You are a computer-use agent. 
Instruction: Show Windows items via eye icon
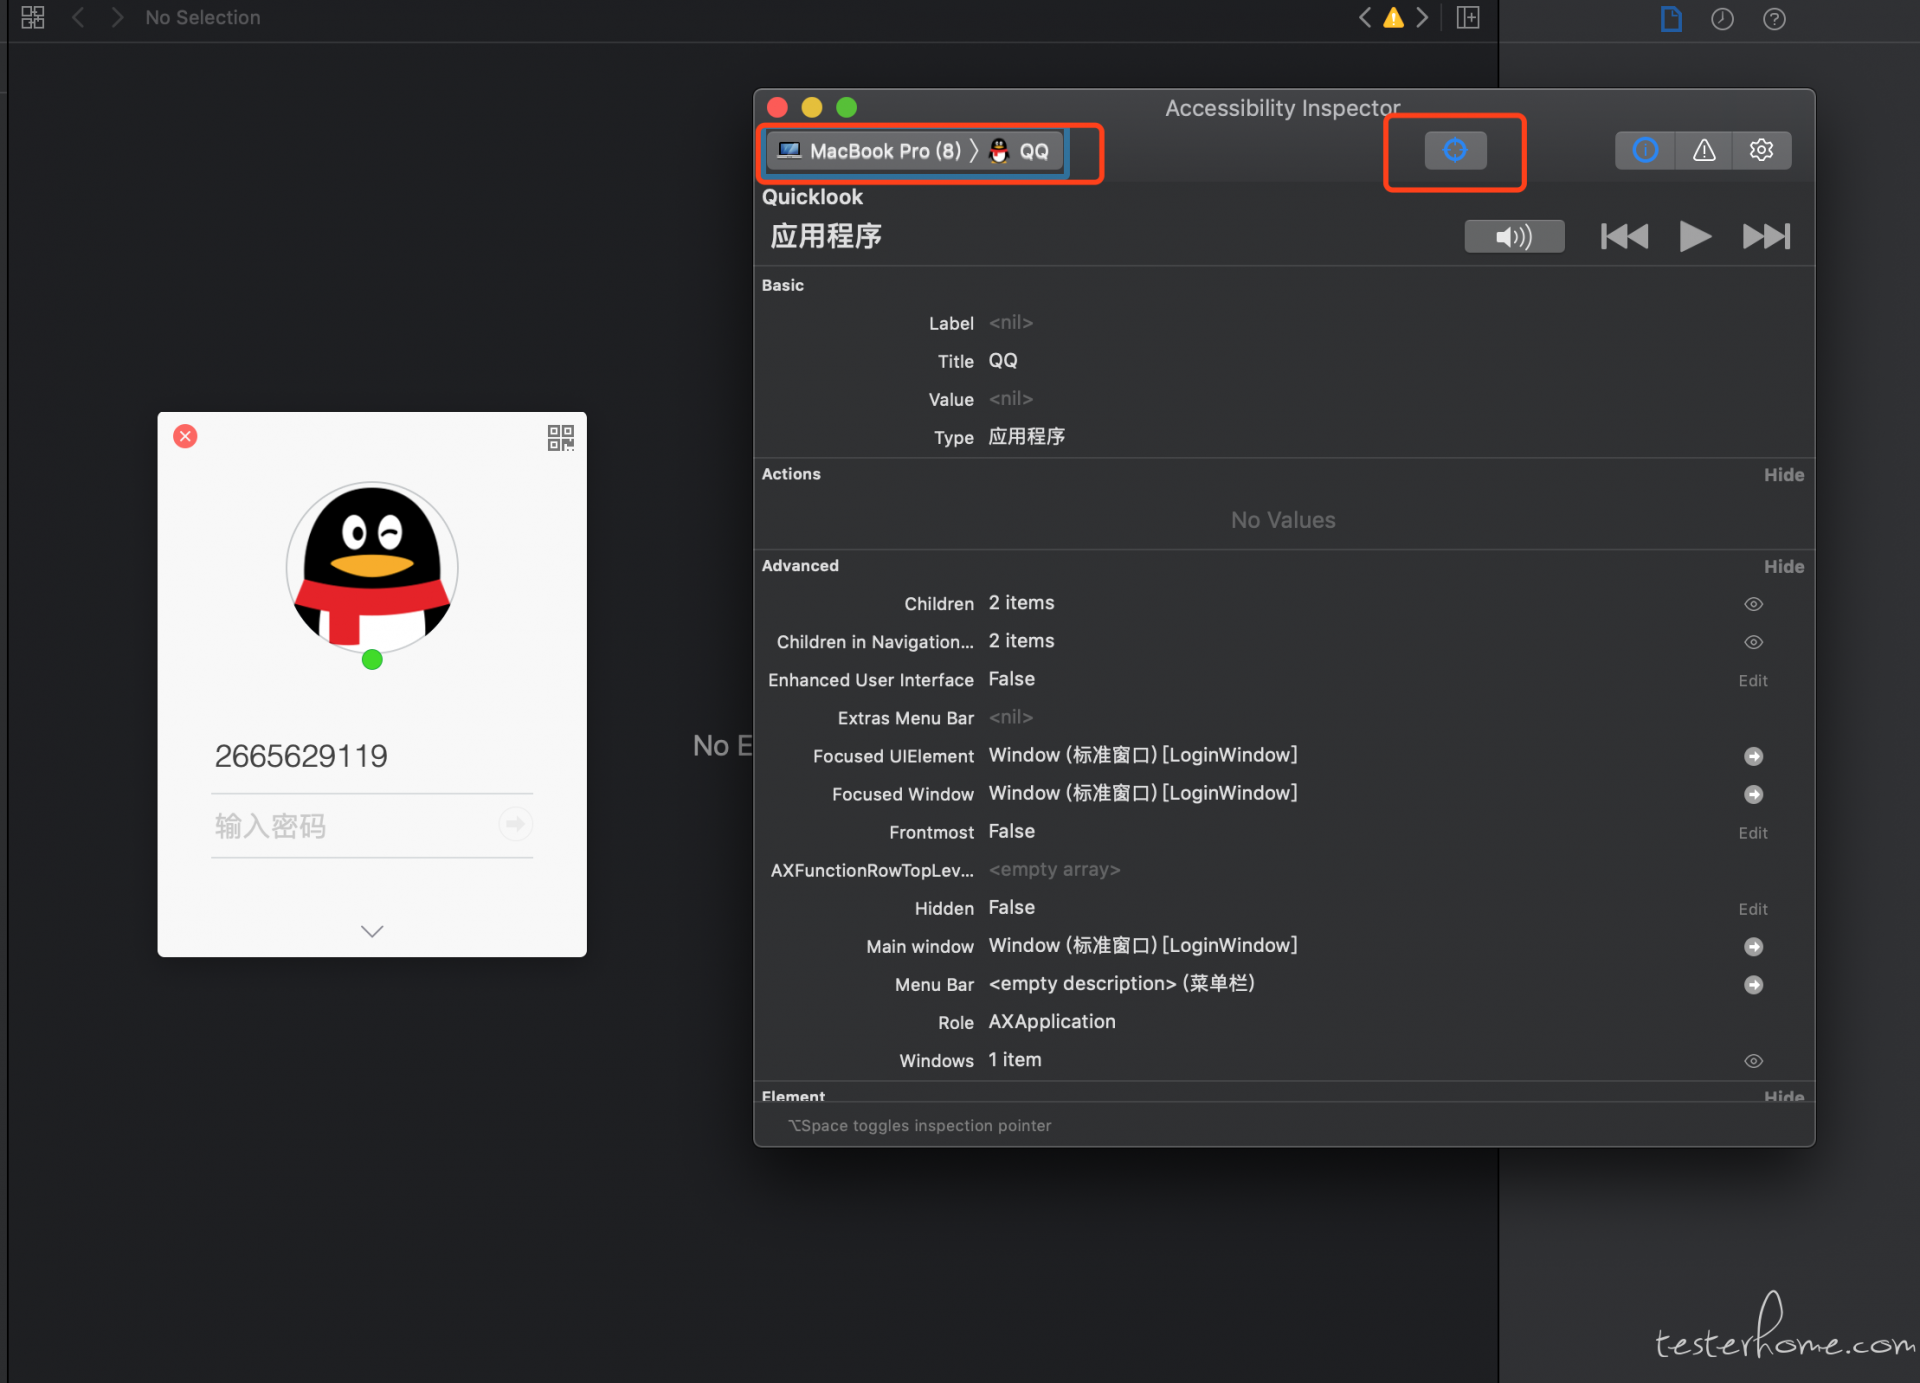coord(1753,1061)
